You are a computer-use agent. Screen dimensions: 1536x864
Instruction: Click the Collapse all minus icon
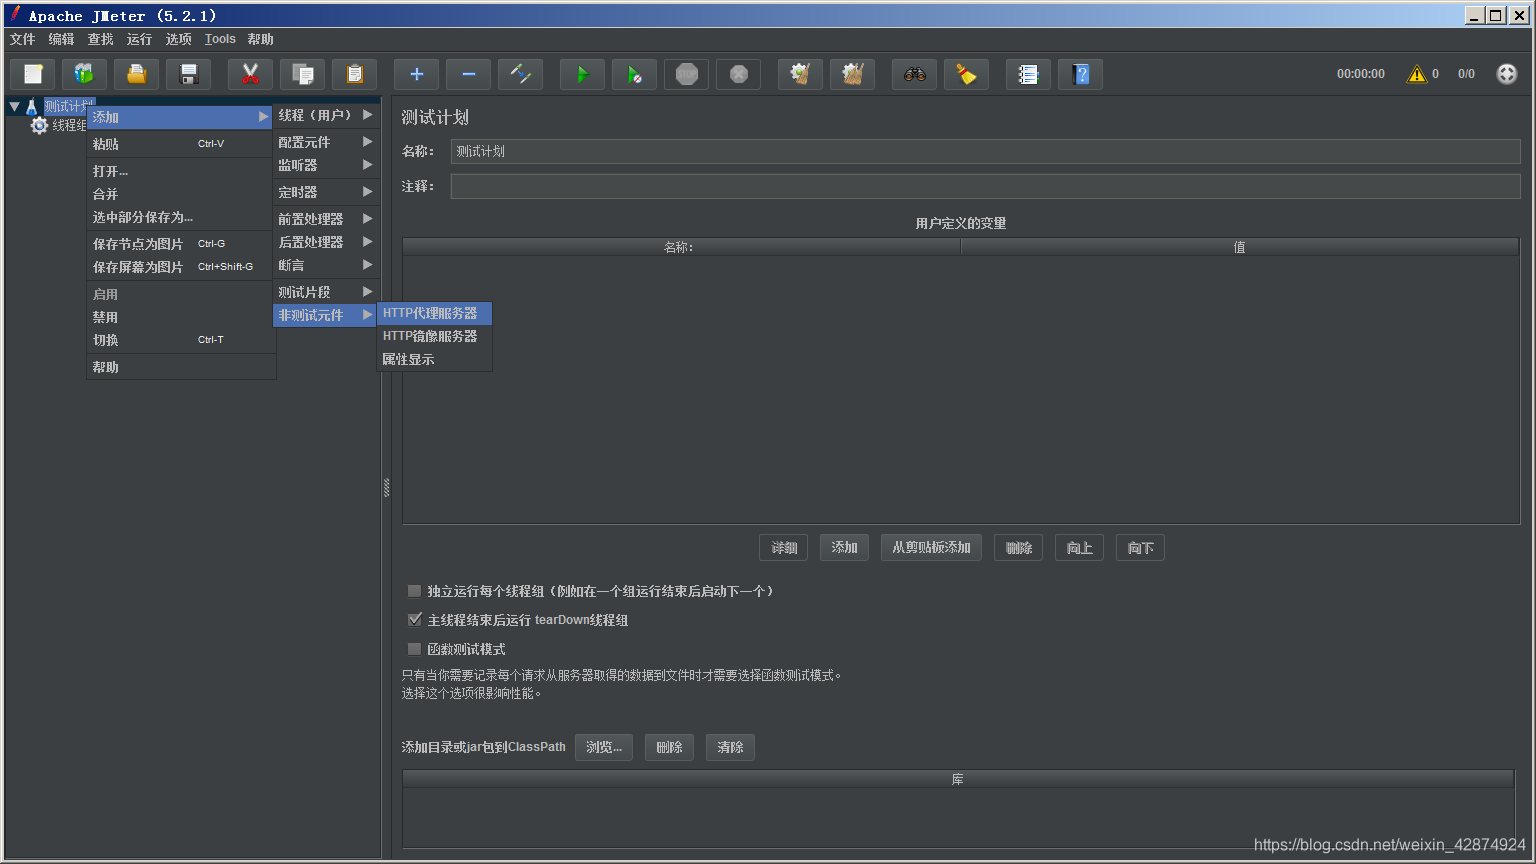(468, 74)
